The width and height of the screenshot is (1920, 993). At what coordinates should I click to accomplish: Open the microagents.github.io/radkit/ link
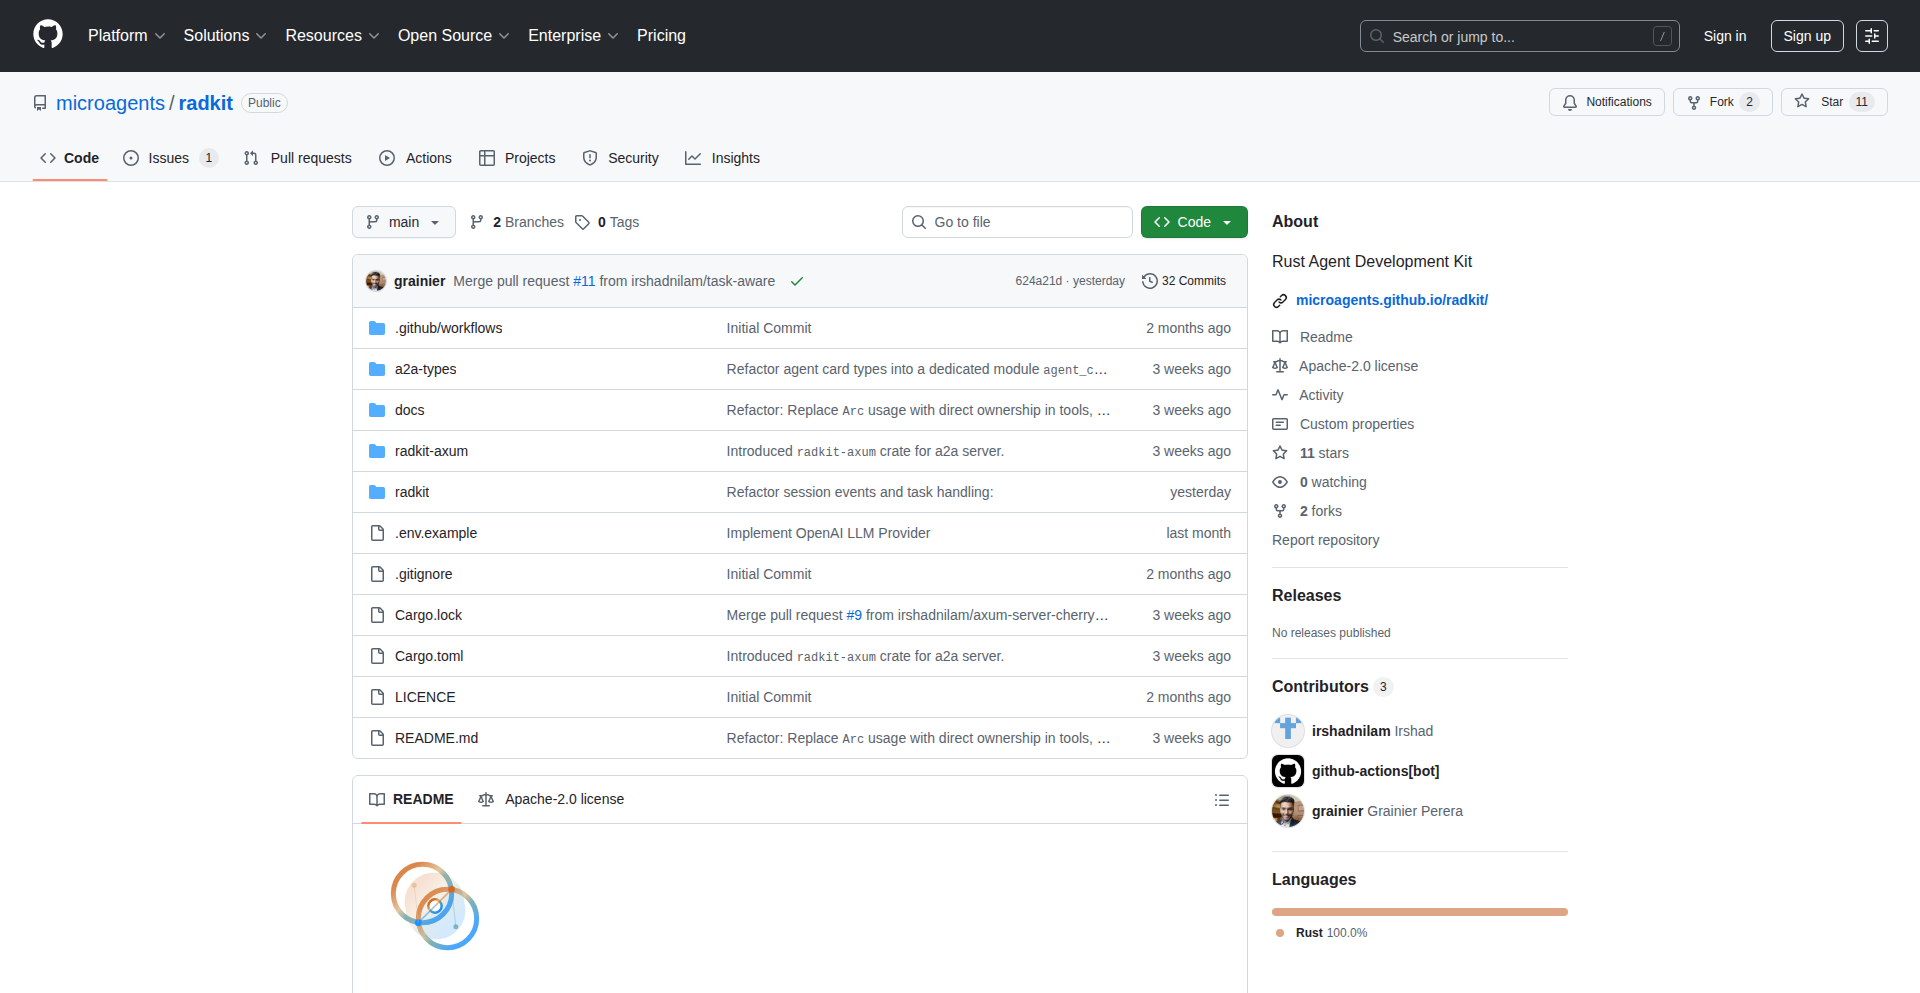pyautogui.click(x=1391, y=300)
